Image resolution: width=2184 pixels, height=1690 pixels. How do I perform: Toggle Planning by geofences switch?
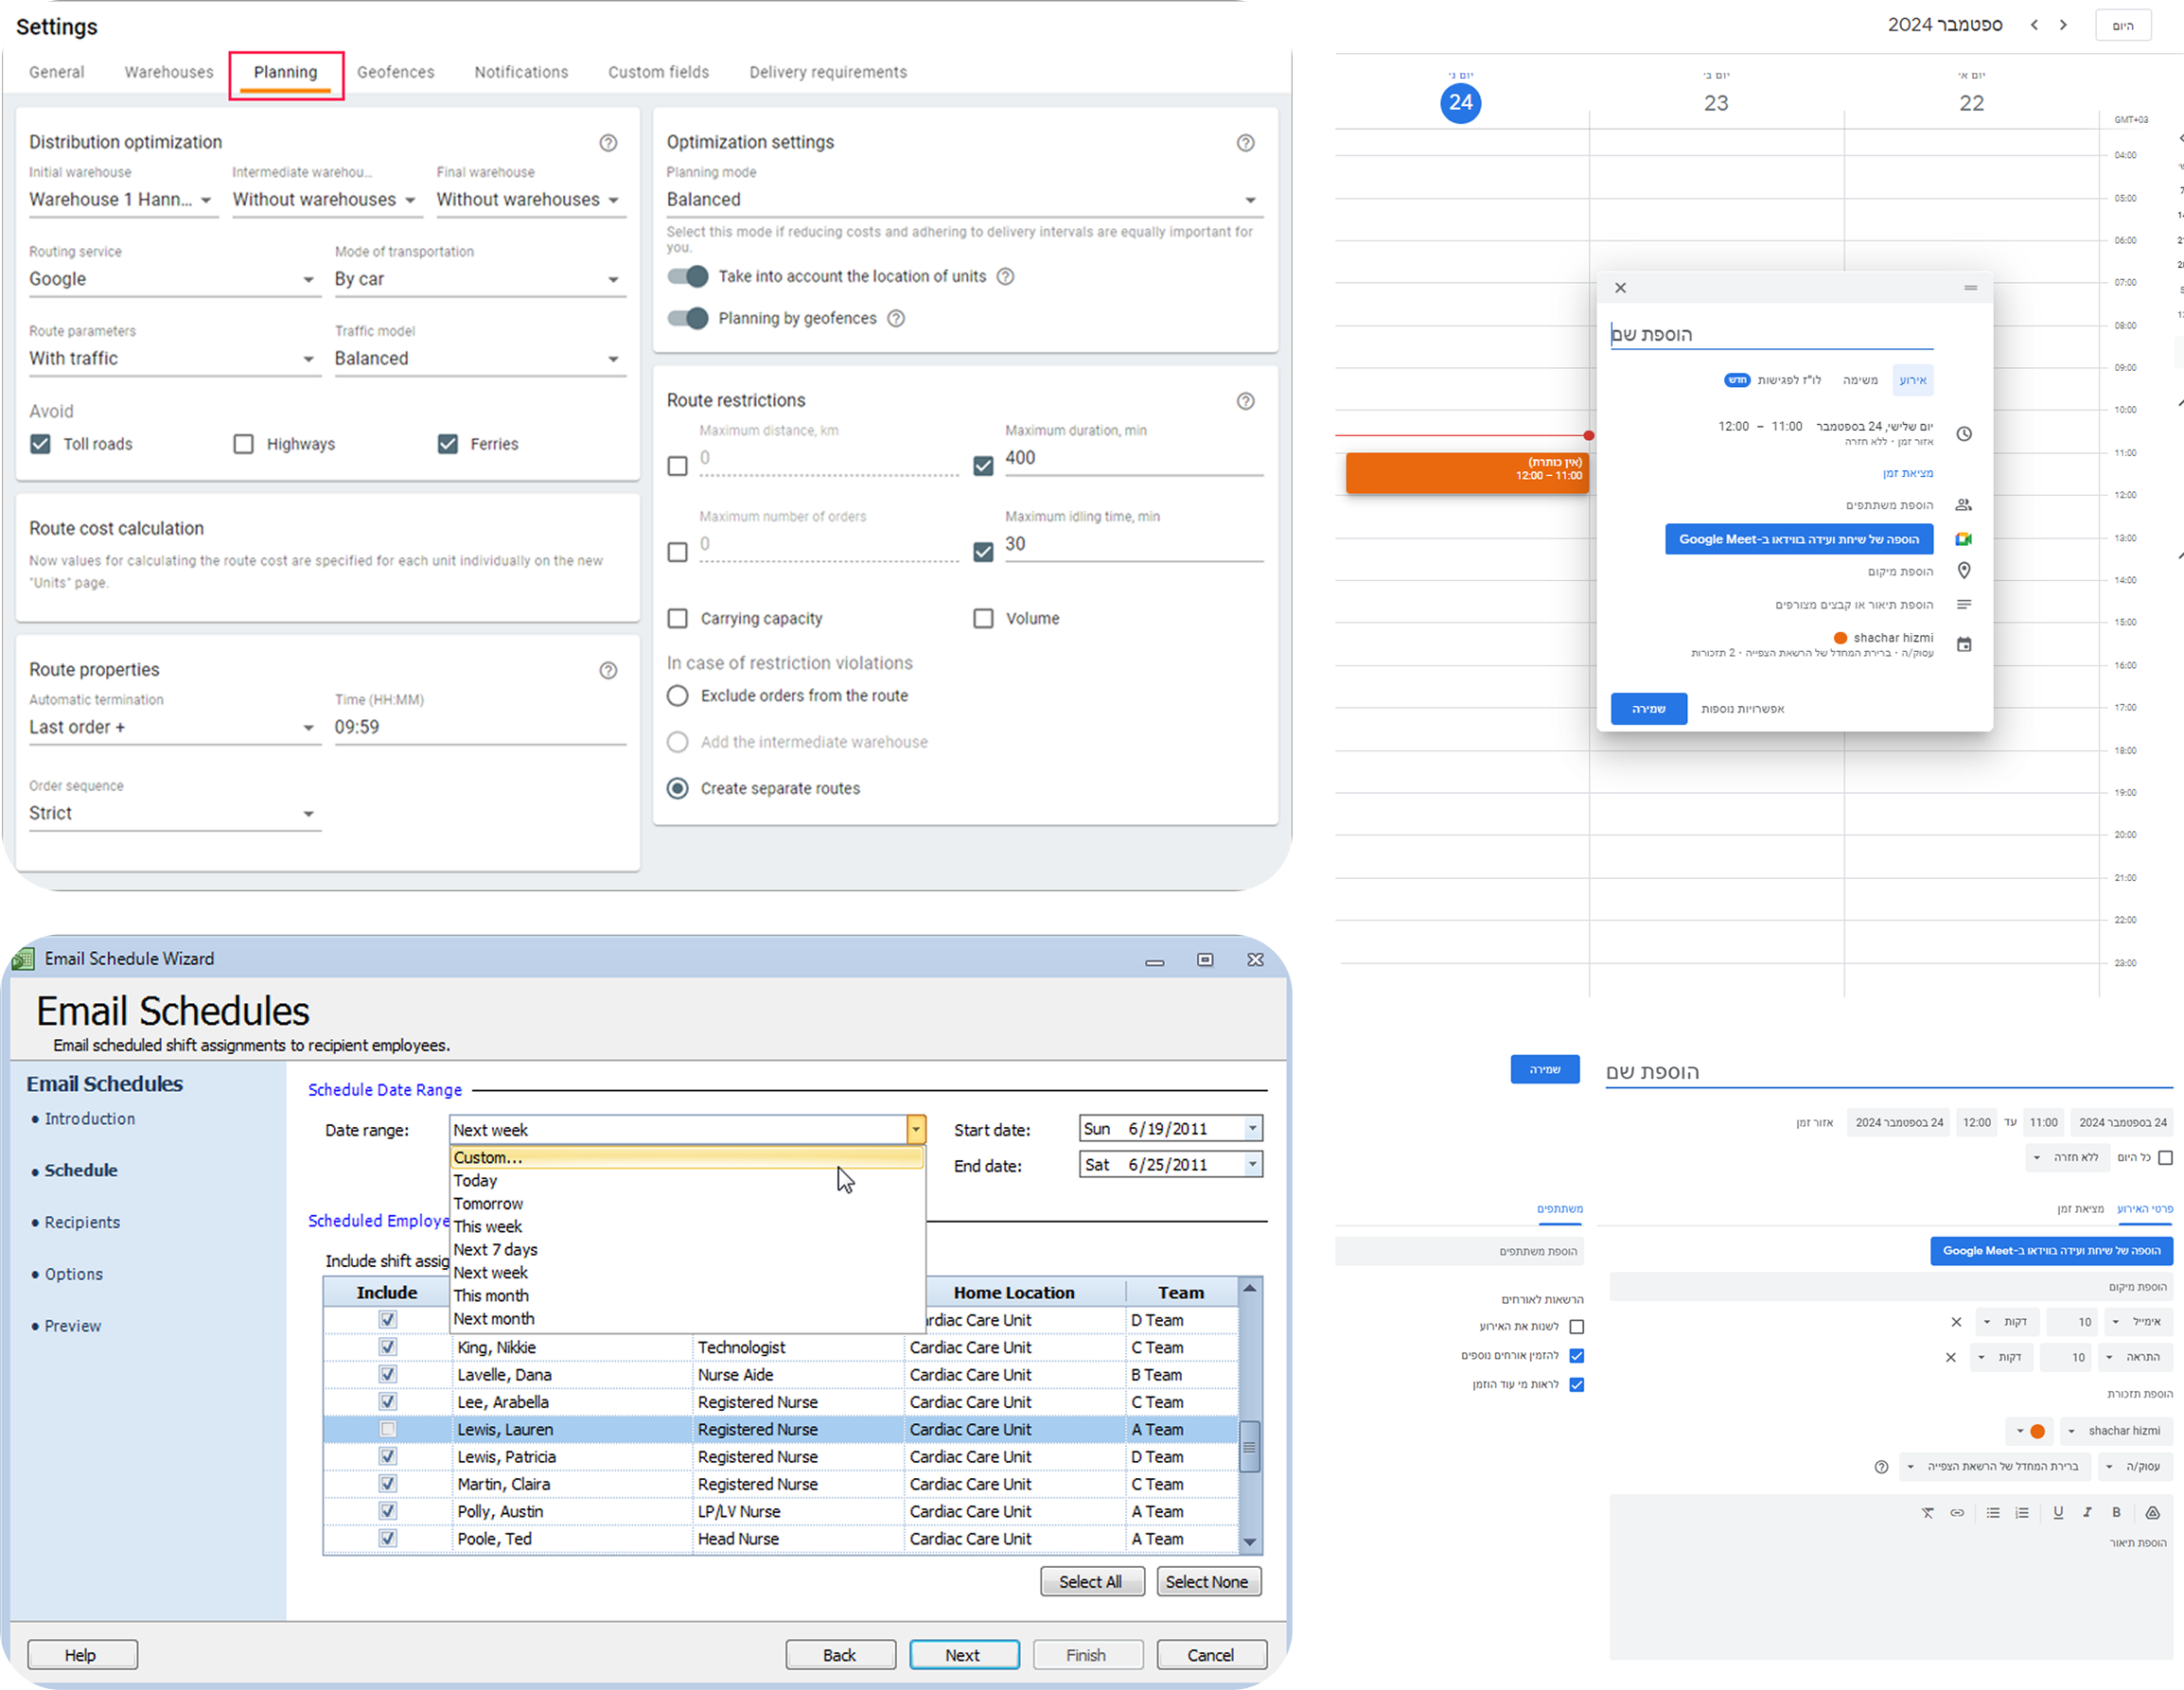[688, 319]
